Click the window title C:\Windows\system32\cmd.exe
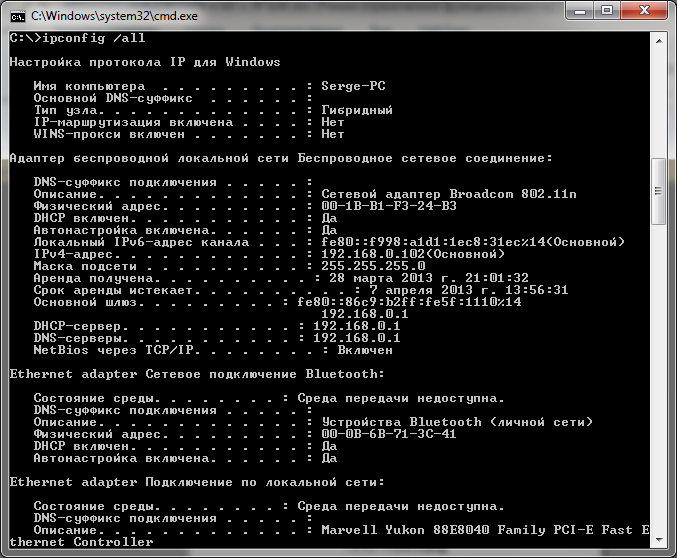This screenshot has height=558, width=677. (114, 16)
